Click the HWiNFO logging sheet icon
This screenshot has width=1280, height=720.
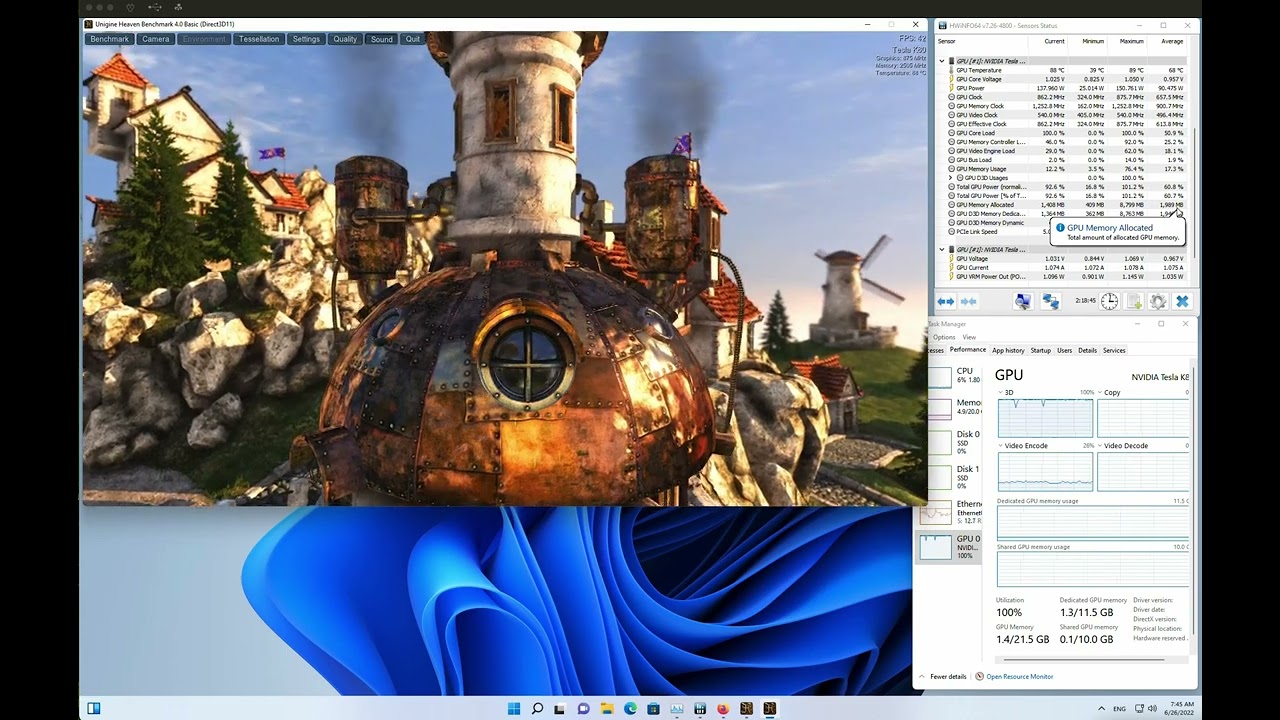click(1134, 301)
